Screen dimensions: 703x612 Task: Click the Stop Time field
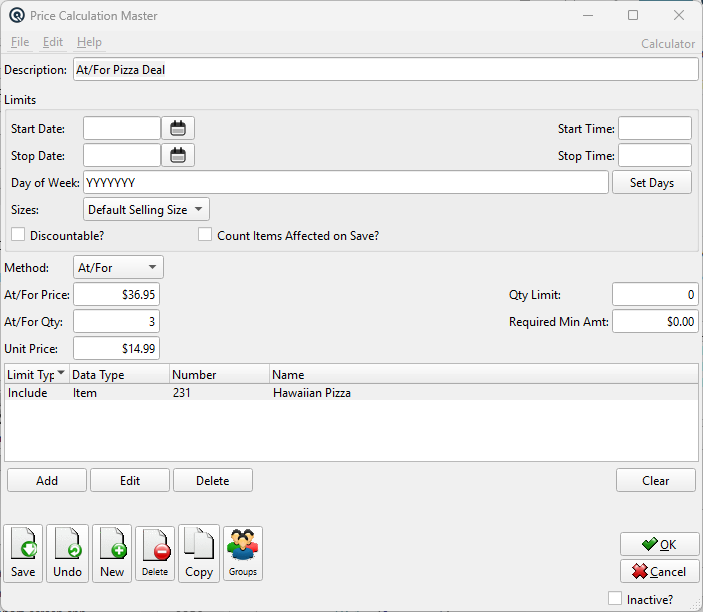tap(655, 156)
